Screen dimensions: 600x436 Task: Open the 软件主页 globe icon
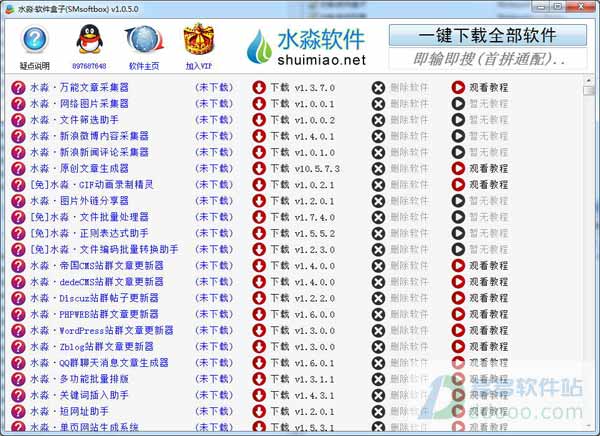(x=144, y=39)
